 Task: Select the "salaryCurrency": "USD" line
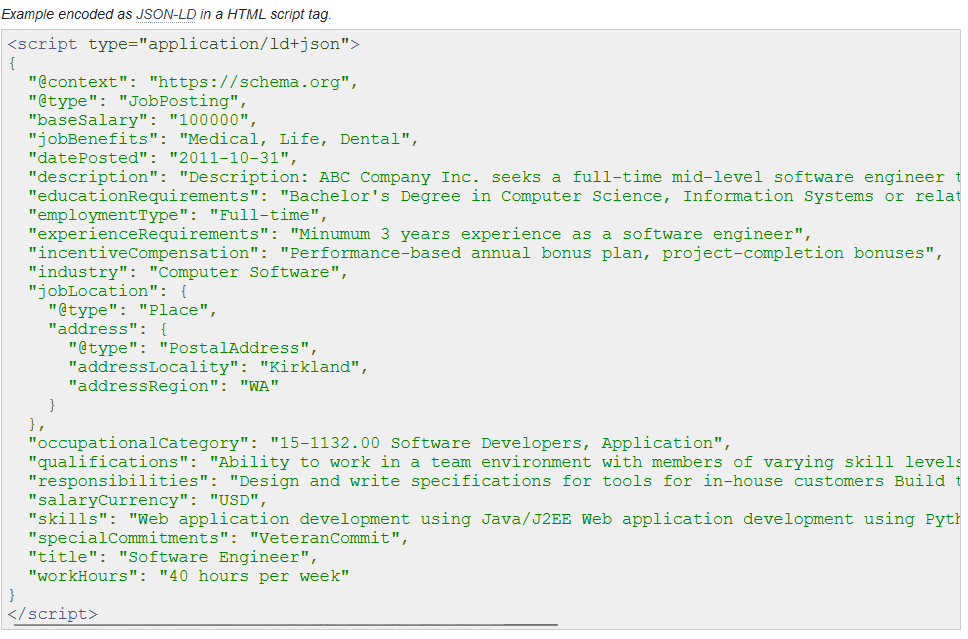147,501
